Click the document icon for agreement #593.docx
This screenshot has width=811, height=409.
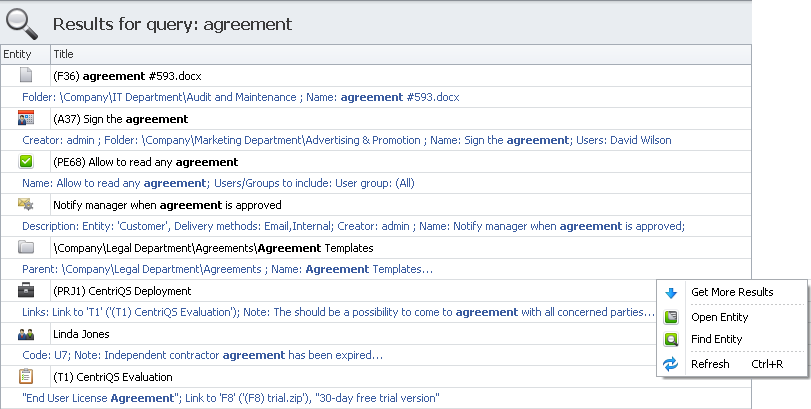click(x=26, y=75)
